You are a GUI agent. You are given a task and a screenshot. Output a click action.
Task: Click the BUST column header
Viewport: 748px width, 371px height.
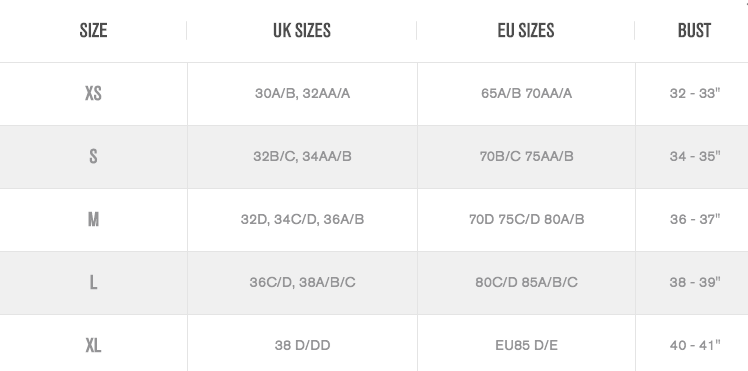(x=694, y=31)
